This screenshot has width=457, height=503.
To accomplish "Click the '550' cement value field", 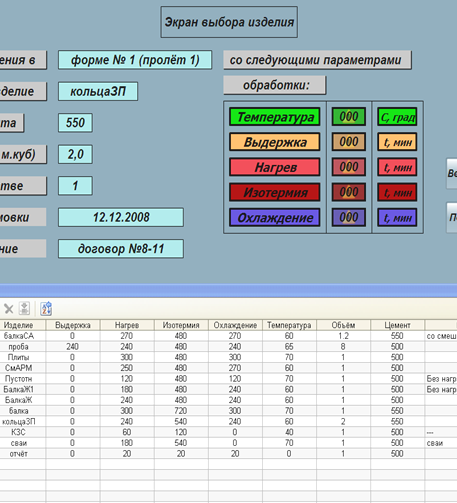I will tap(75, 123).
